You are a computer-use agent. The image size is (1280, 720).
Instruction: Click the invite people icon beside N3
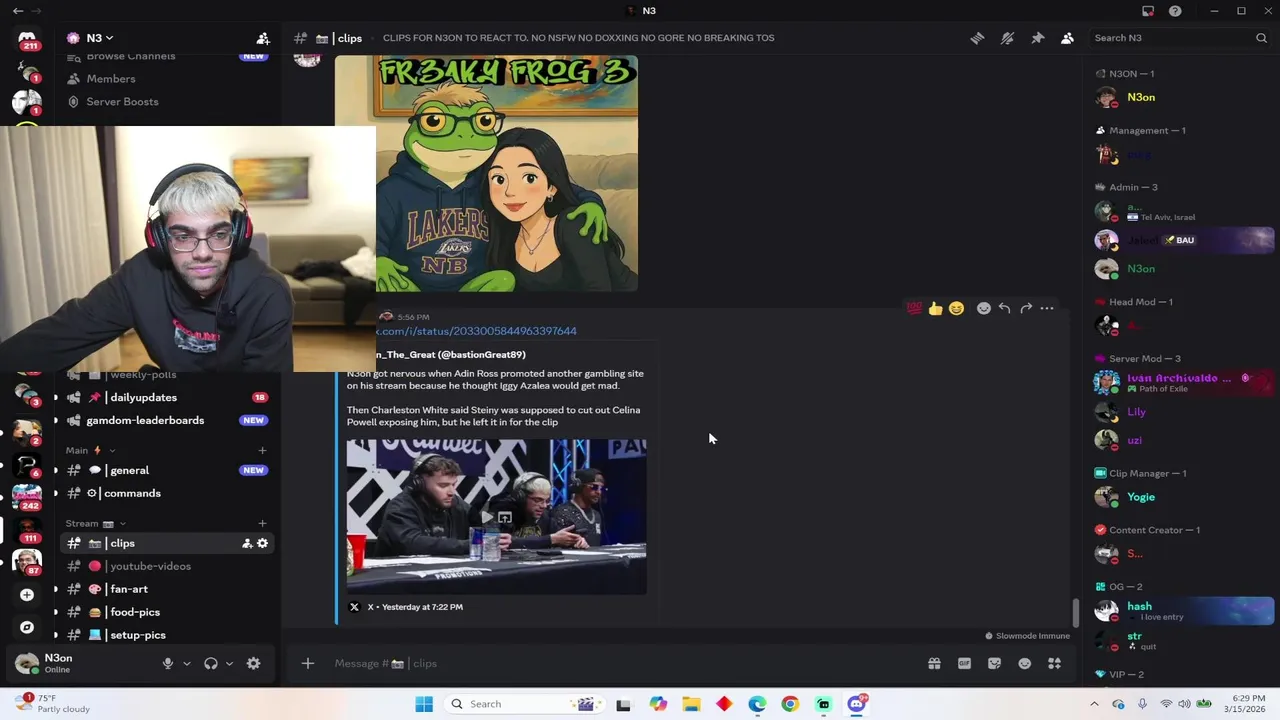pos(263,38)
